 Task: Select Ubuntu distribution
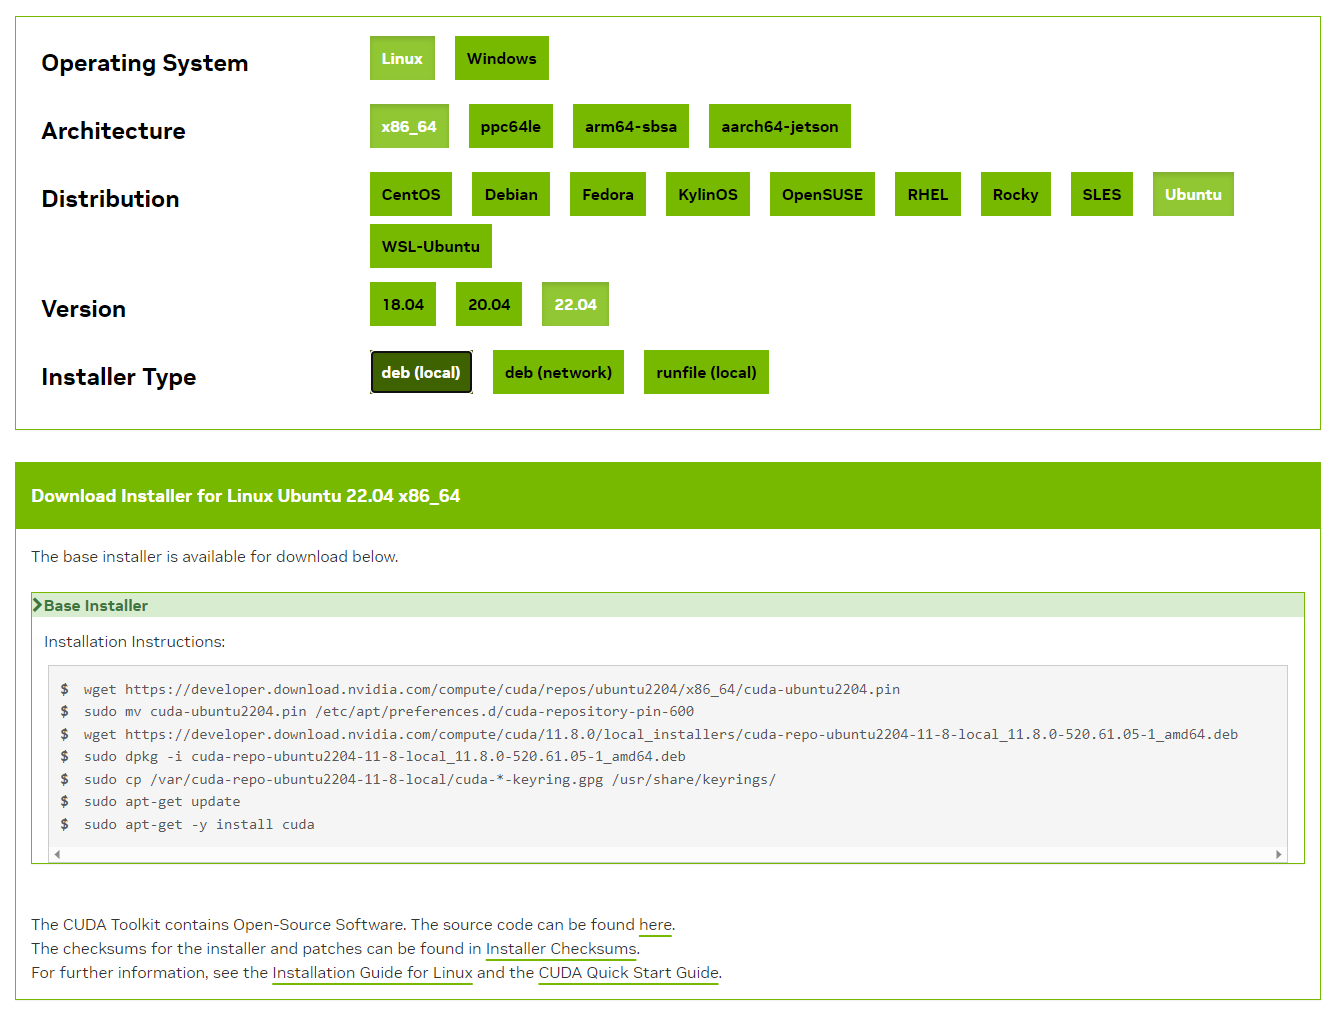(x=1193, y=194)
